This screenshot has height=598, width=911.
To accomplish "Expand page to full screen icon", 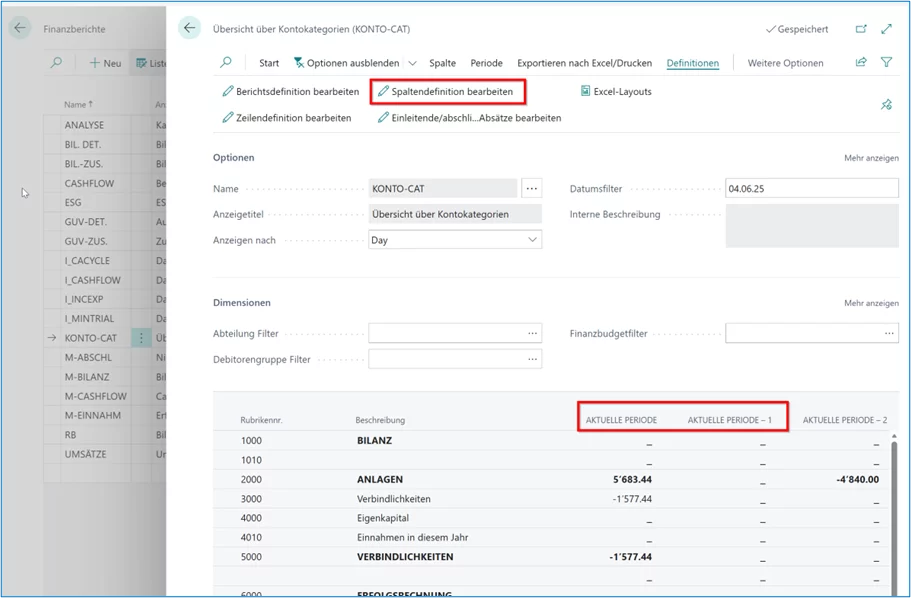I will 887,30.
